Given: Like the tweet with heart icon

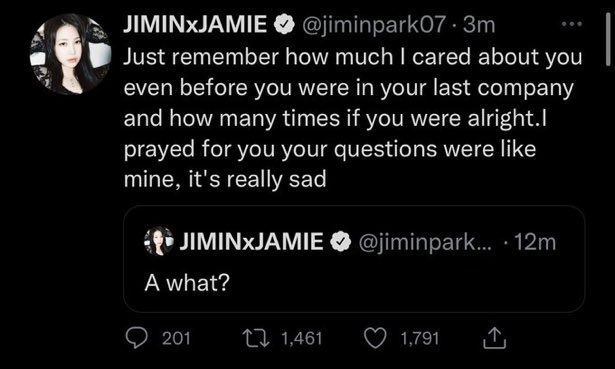Looking at the screenshot, I should click(x=375, y=338).
